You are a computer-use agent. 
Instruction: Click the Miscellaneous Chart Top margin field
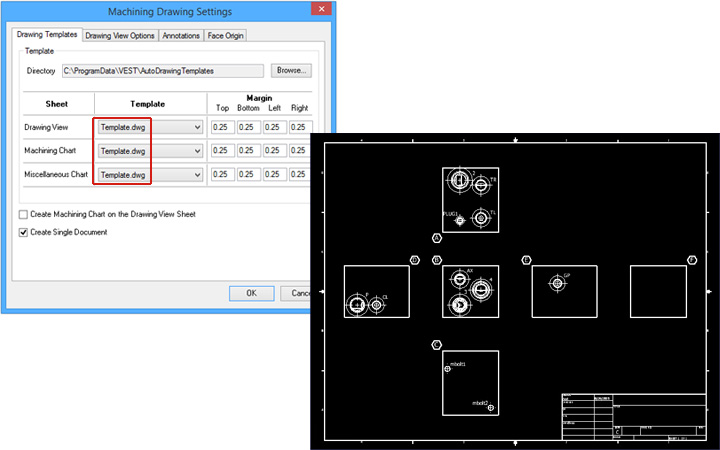[222, 175]
